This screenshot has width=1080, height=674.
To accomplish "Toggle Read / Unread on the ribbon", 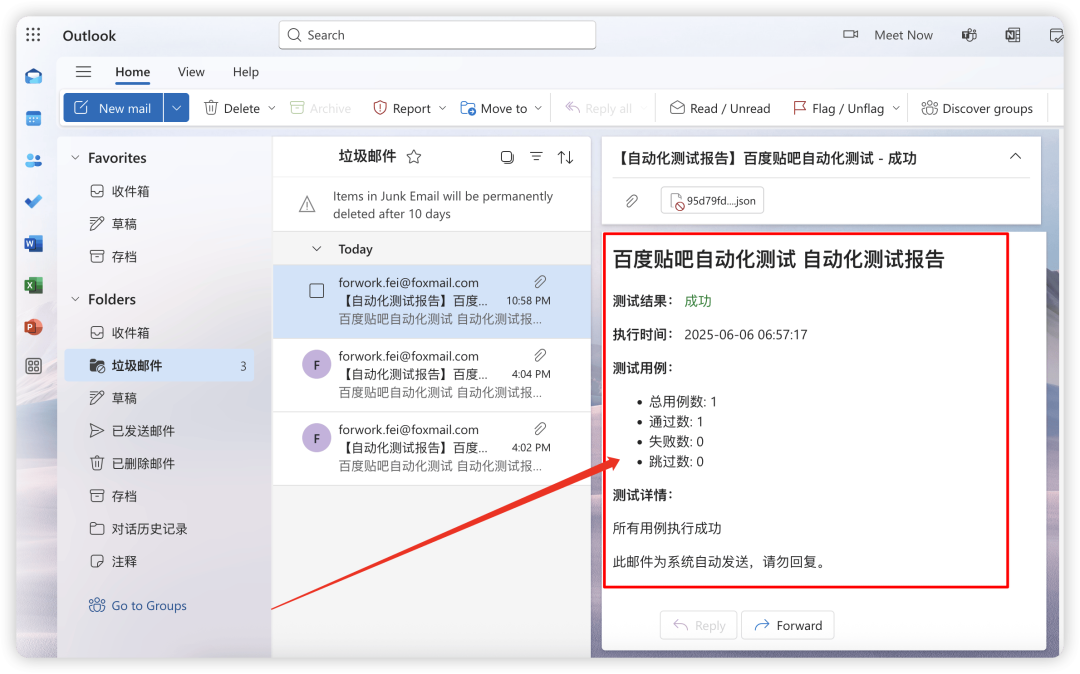I will [720, 107].
